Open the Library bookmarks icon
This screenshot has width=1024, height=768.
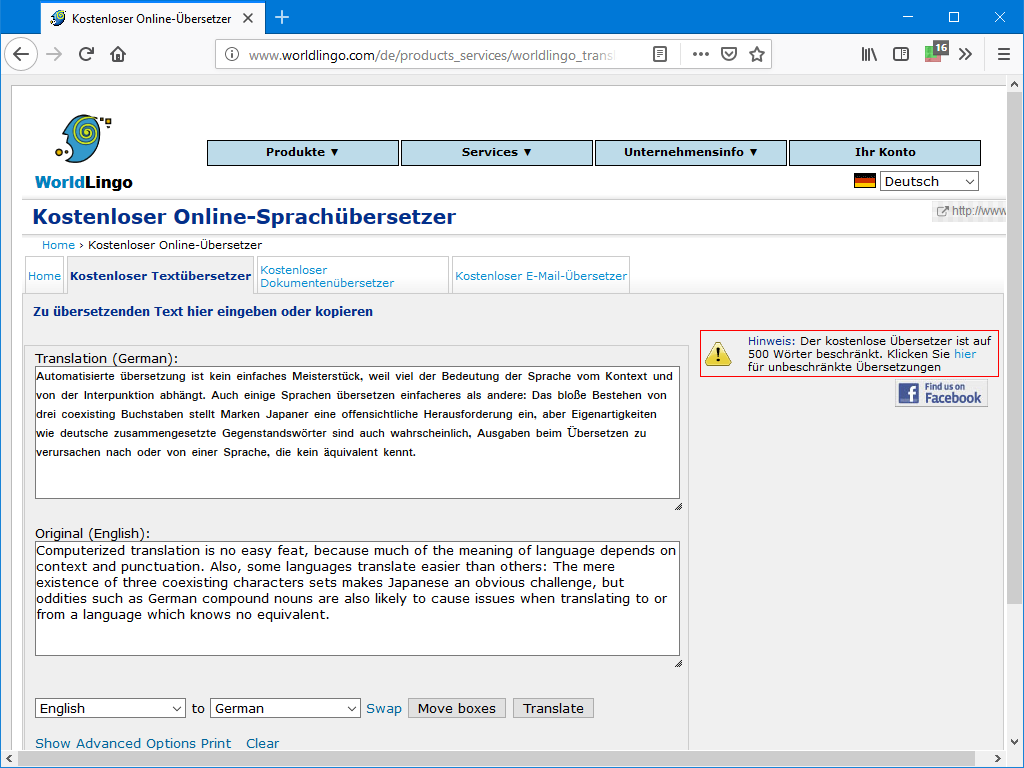click(x=869, y=54)
